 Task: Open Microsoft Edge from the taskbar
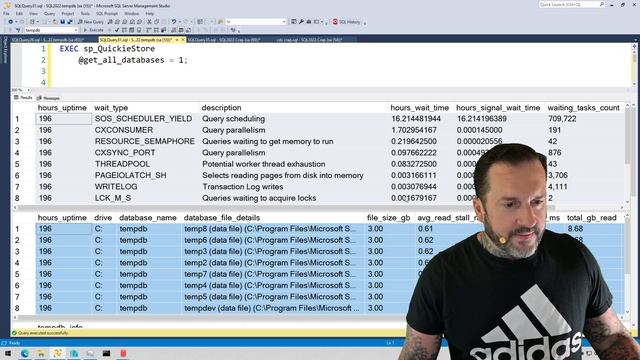[x=24, y=353]
